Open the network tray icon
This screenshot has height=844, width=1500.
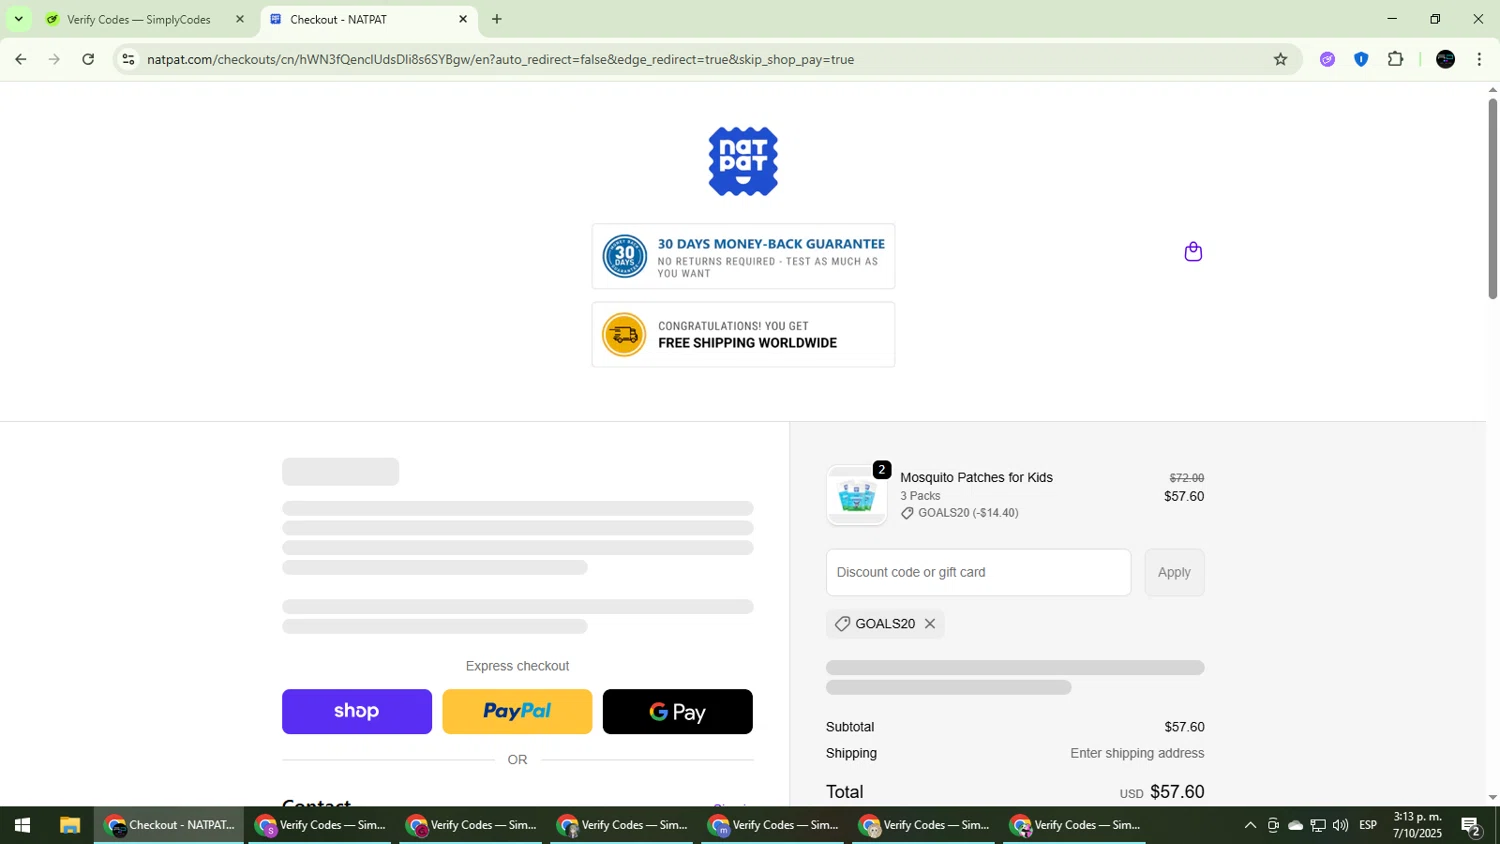pyautogui.click(x=1318, y=826)
